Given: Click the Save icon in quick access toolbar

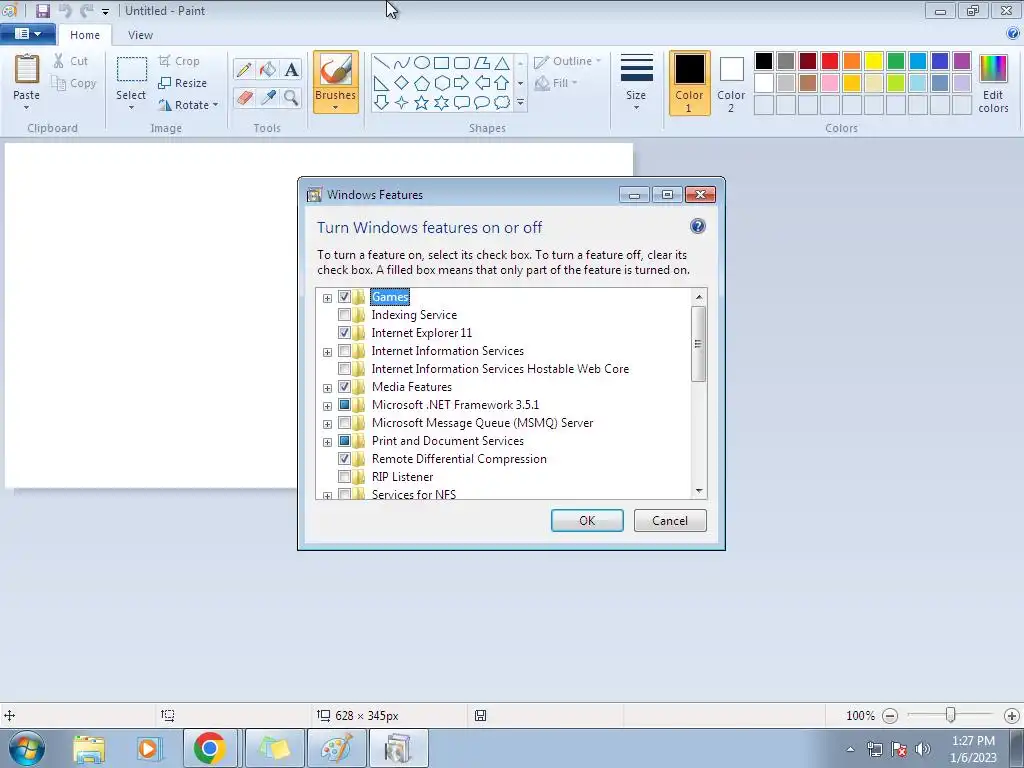Looking at the screenshot, I should pos(42,10).
